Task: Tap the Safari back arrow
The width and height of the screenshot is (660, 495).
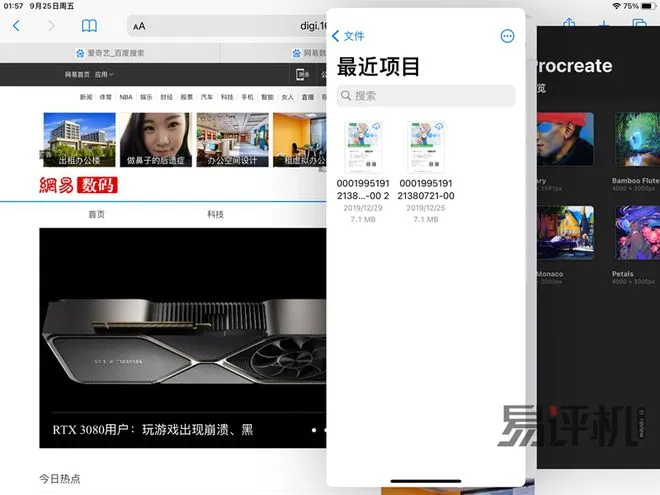Action: pos(16,26)
